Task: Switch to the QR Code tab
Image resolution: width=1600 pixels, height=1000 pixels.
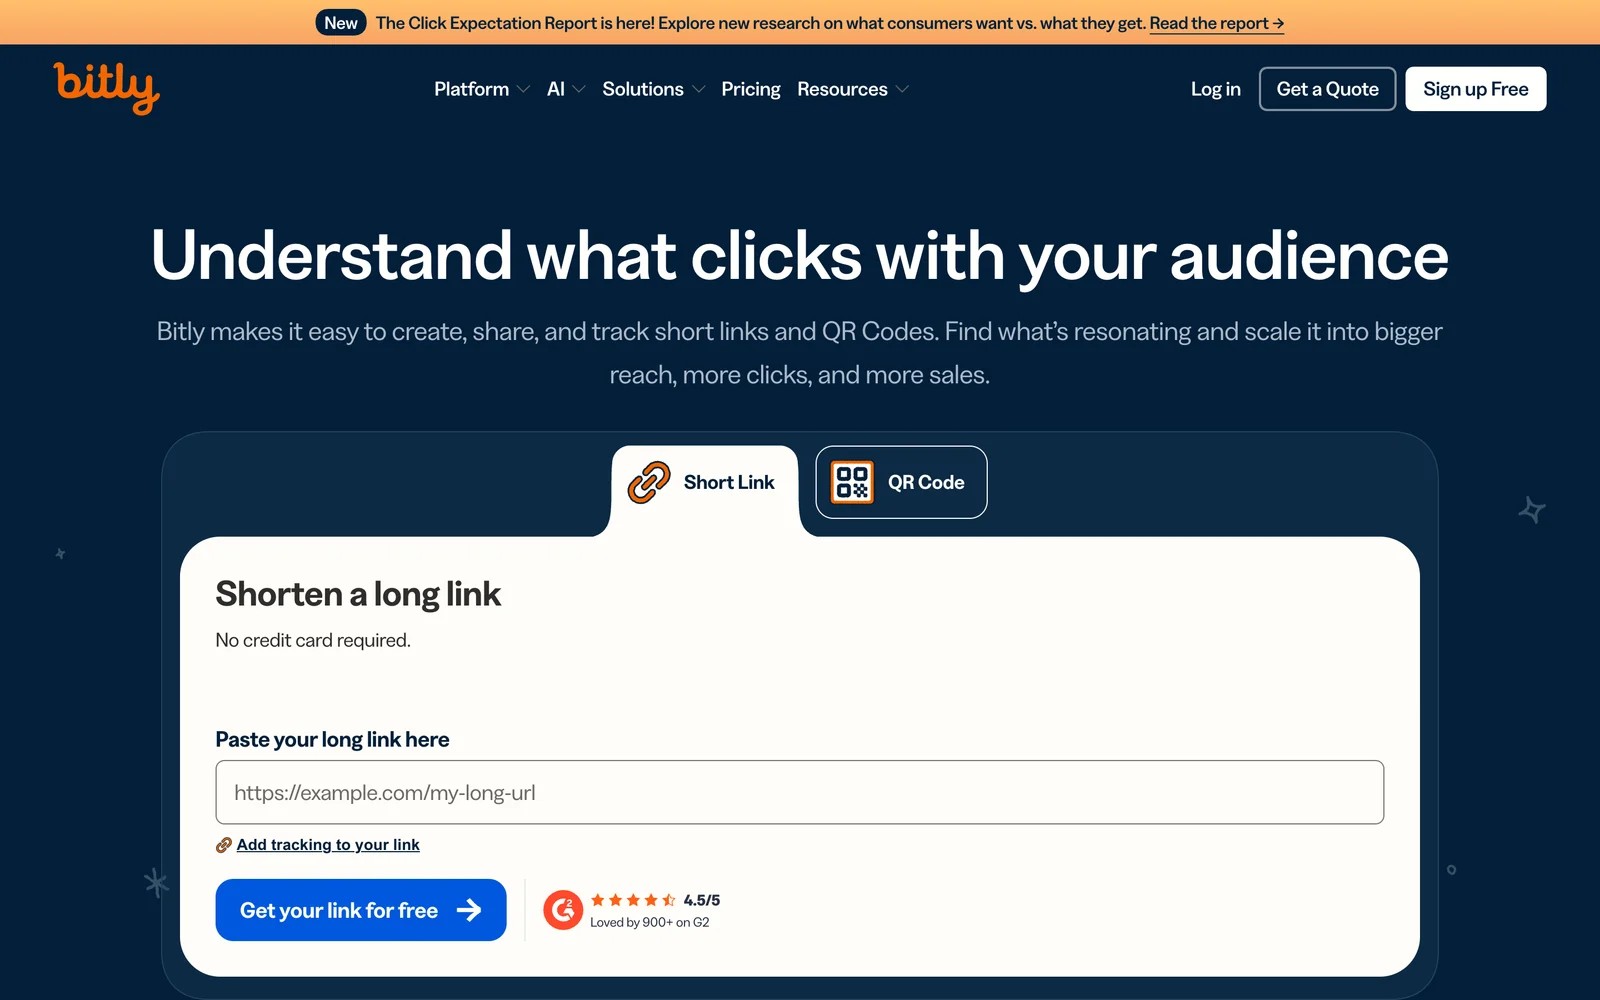Action: click(x=901, y=482)
